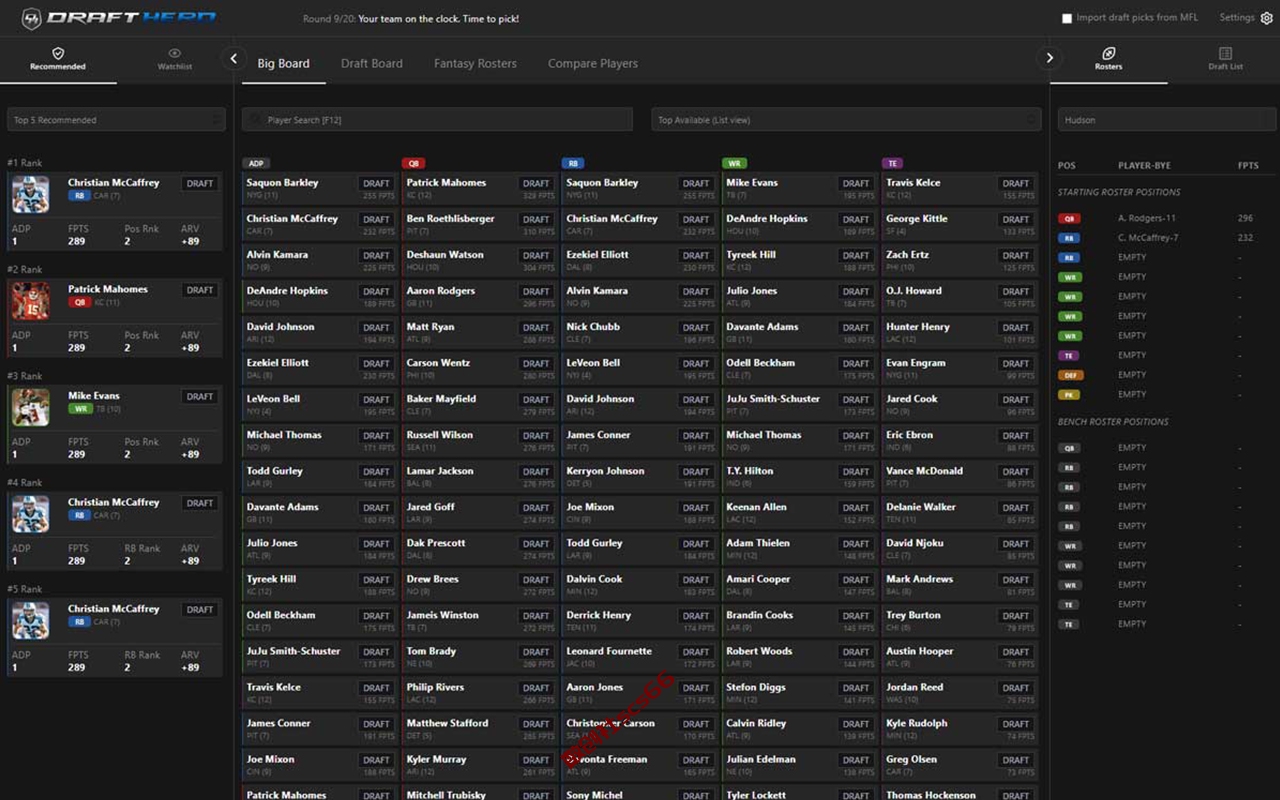Click the QB column header badge
Screen dimensions: 1280x800
[x=414, y=163]
